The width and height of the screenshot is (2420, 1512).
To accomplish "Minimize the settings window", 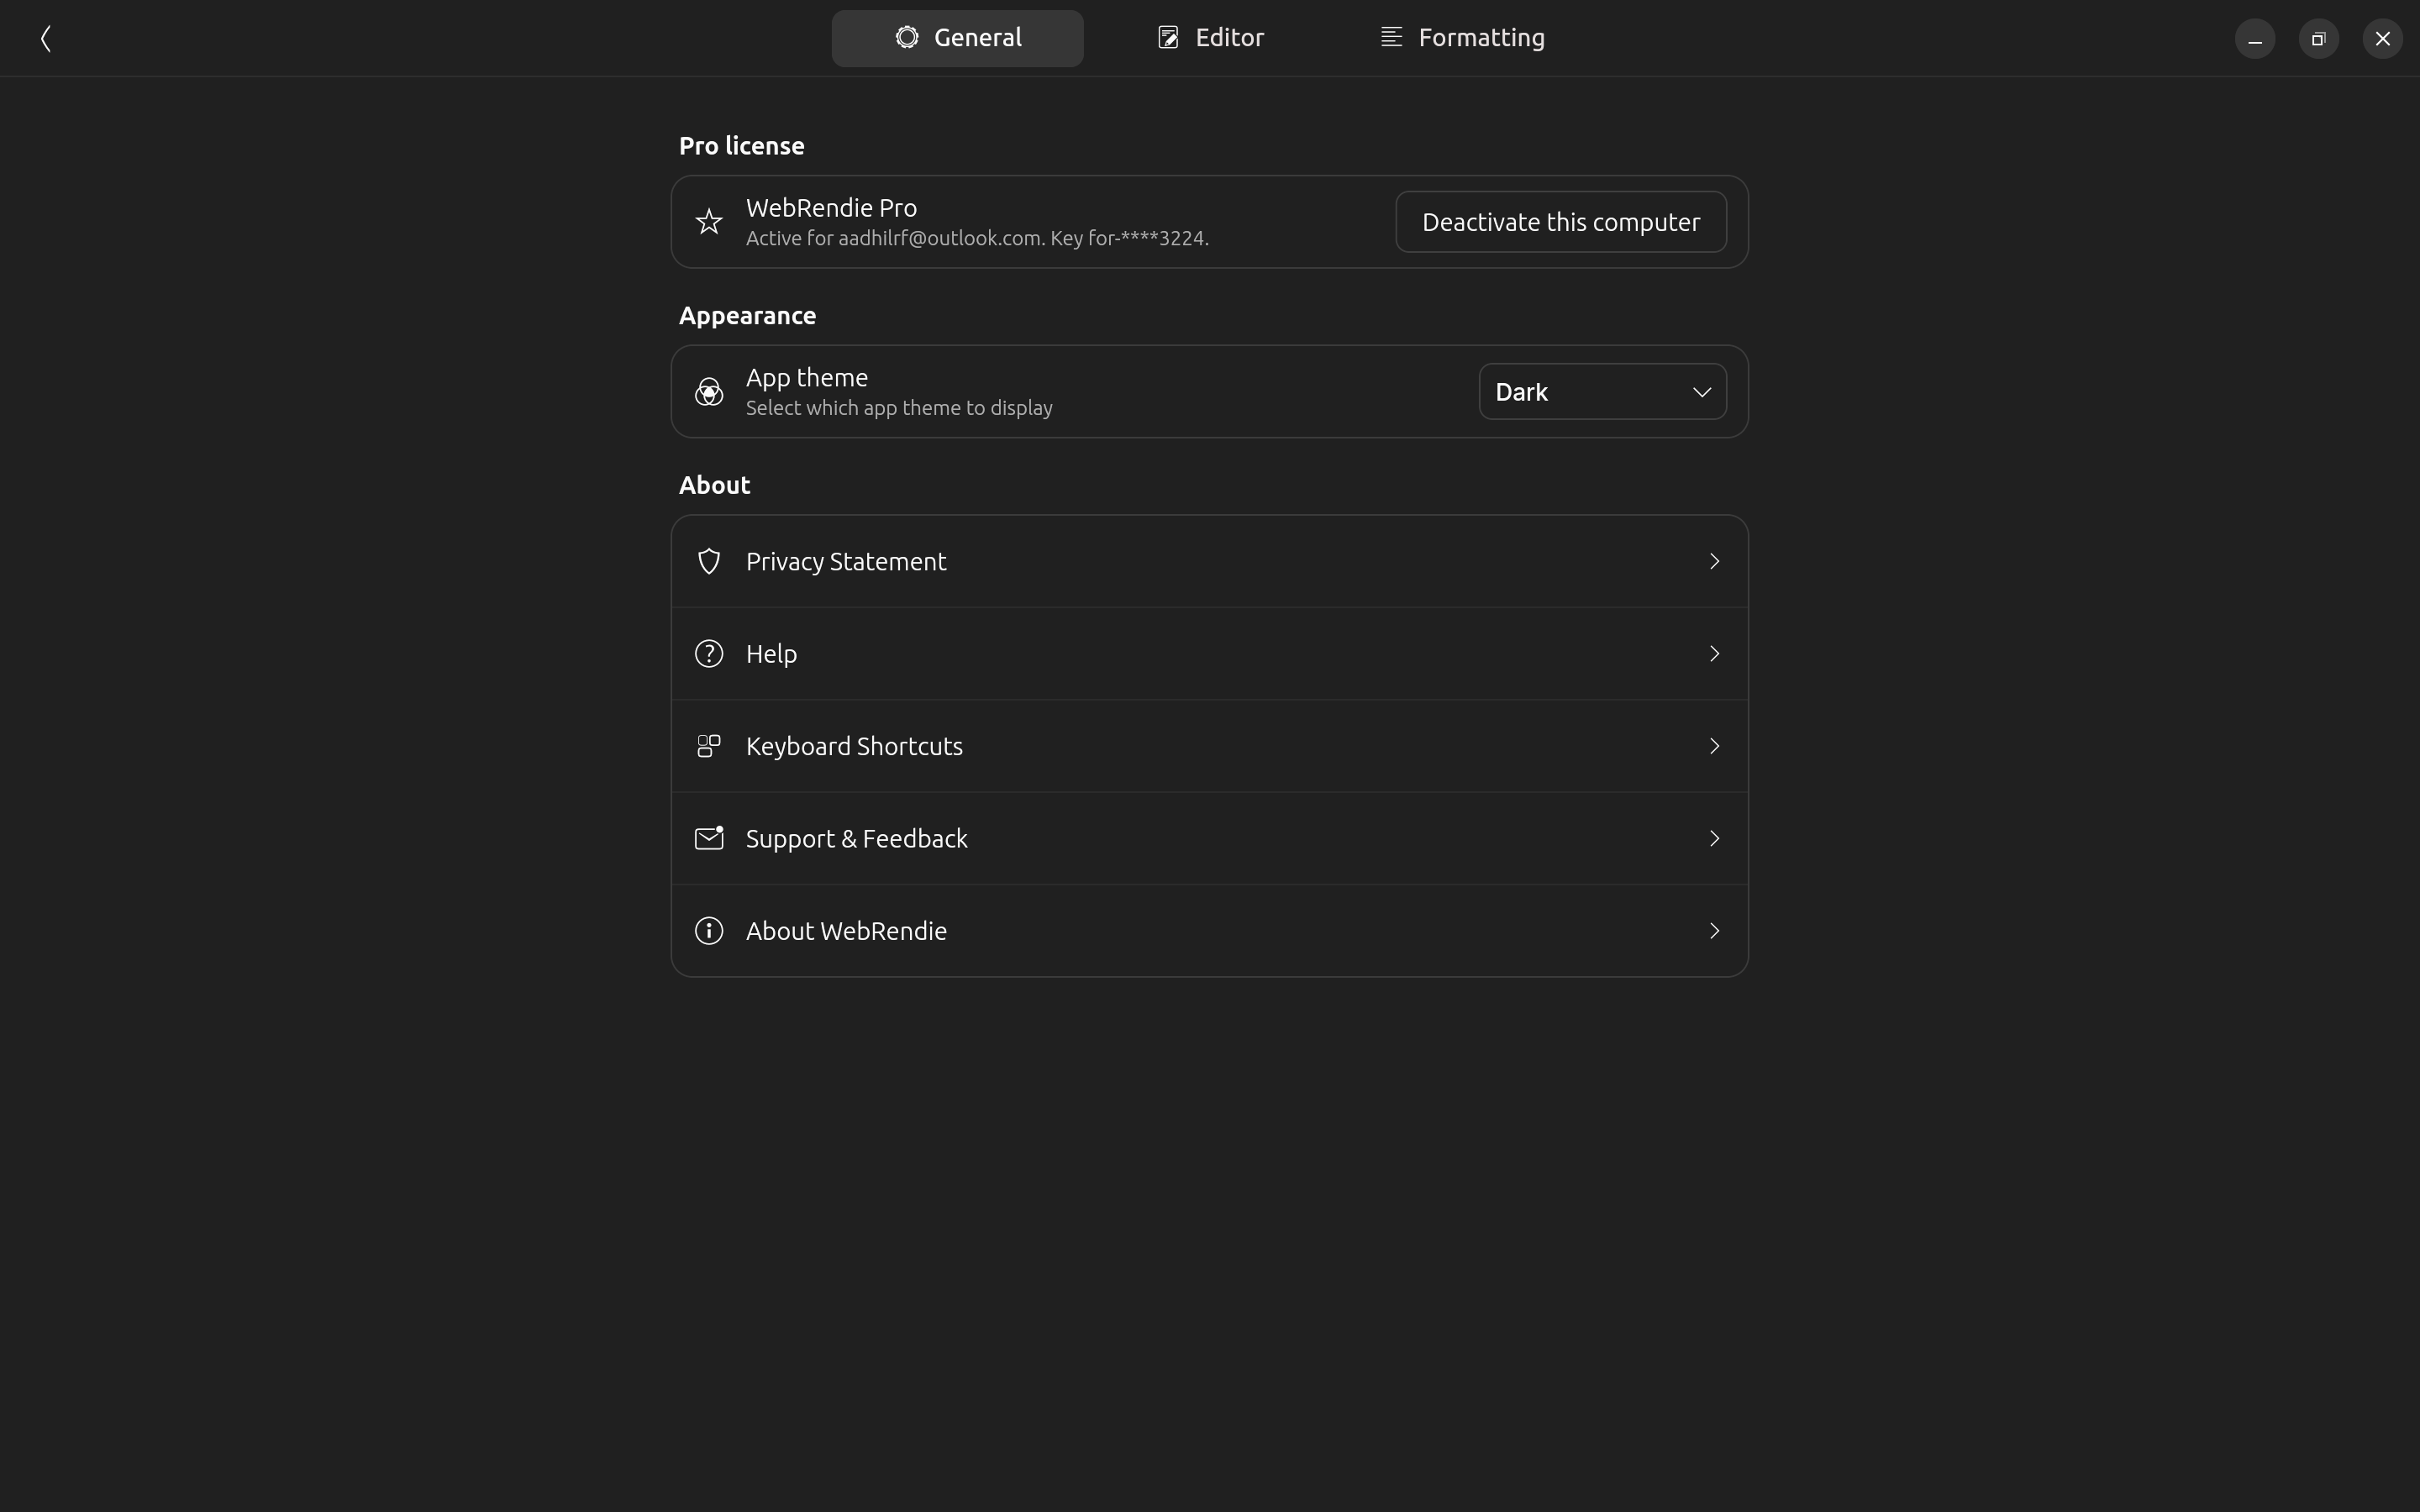I will (2255, 39).
